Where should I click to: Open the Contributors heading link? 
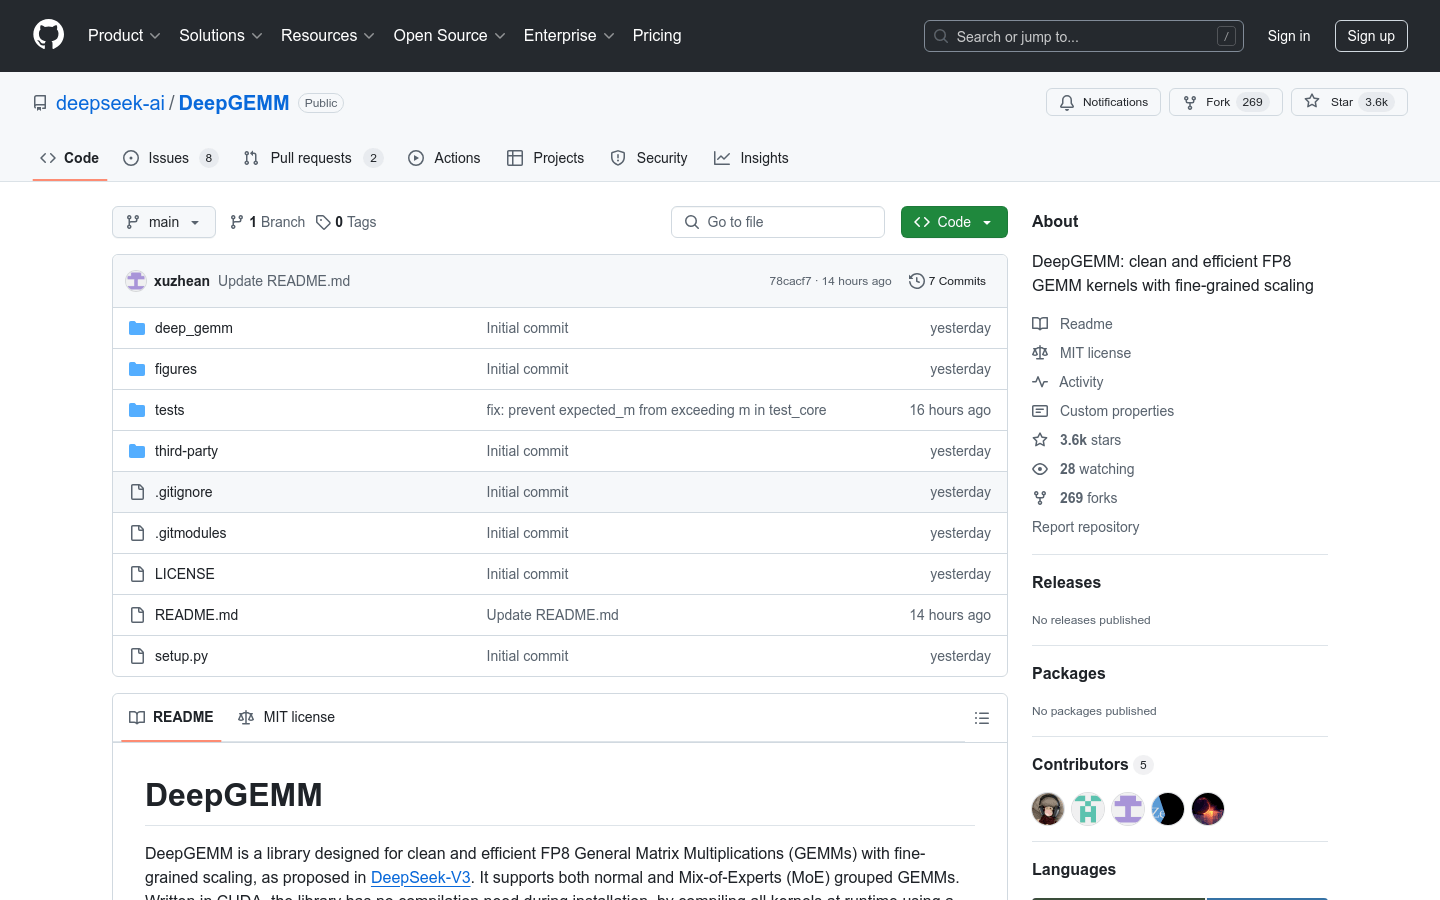[x=1092, y=764]
